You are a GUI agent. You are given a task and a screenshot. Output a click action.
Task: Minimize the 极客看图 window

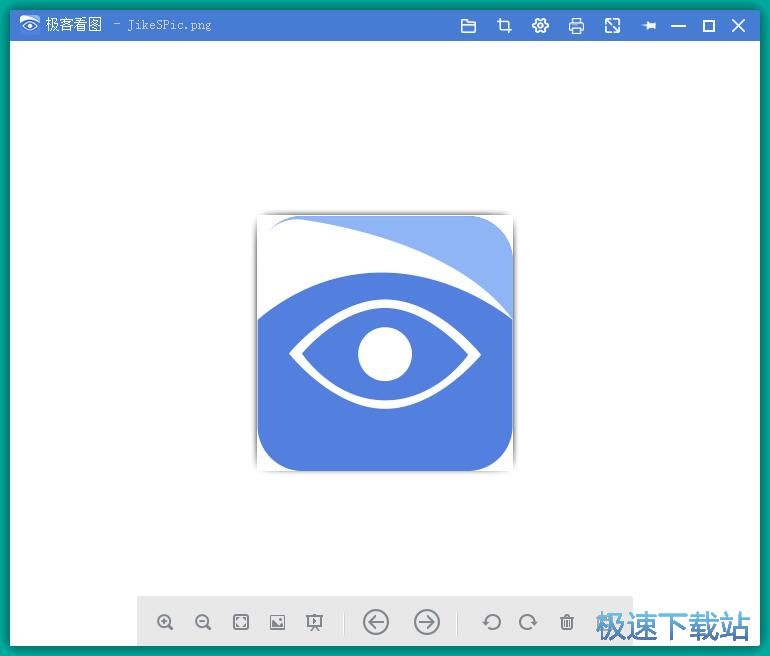point(678,26)
